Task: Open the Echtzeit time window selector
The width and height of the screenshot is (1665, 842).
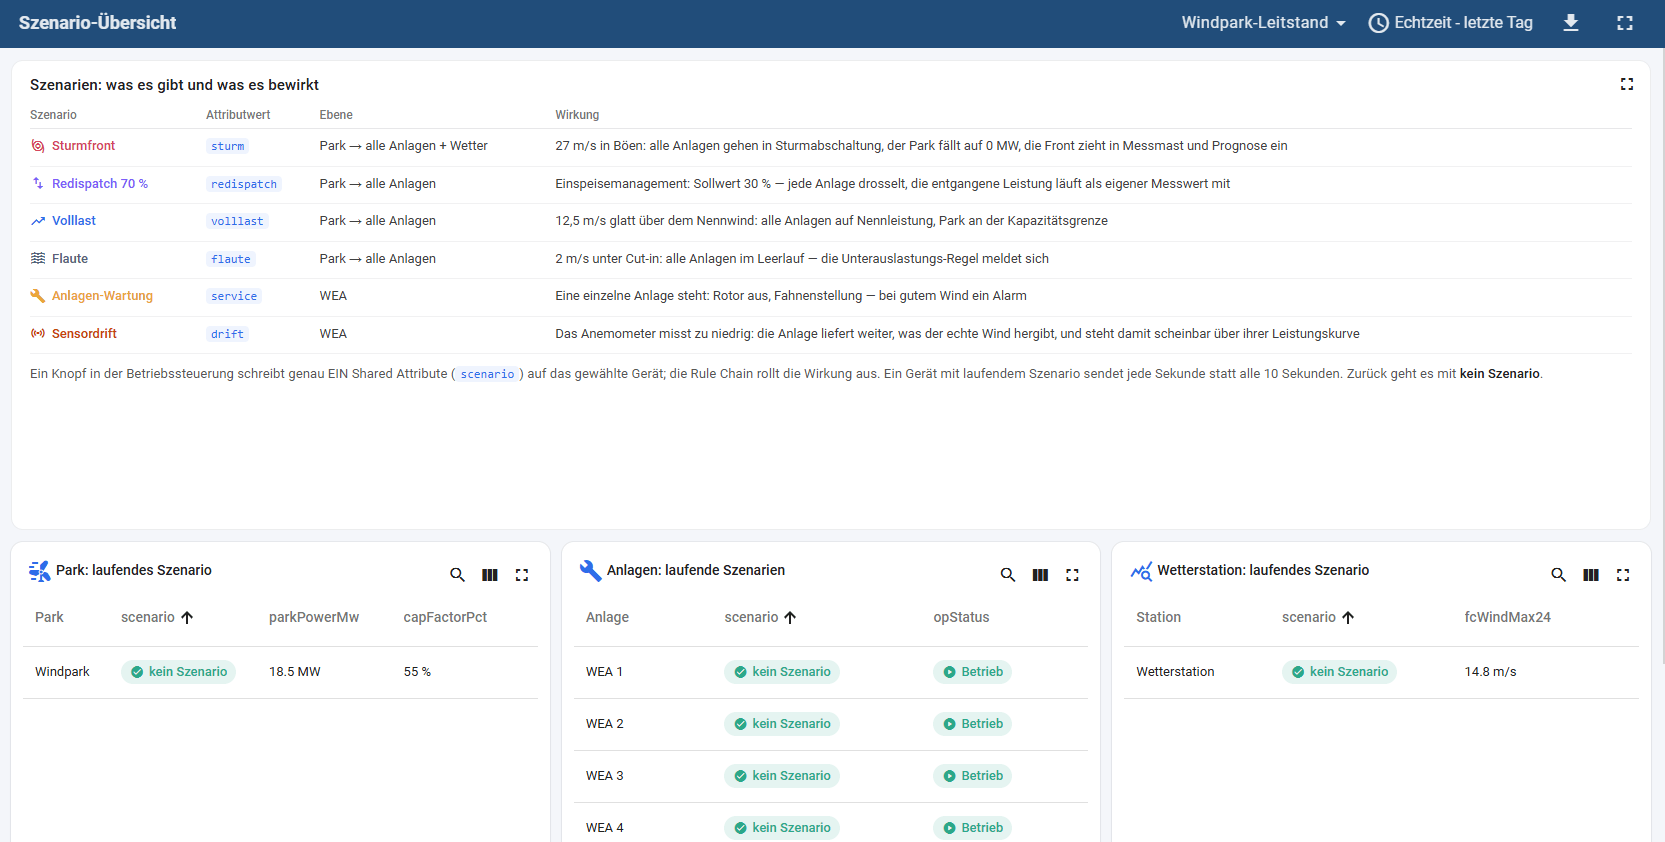Action: coord(1450,23)
